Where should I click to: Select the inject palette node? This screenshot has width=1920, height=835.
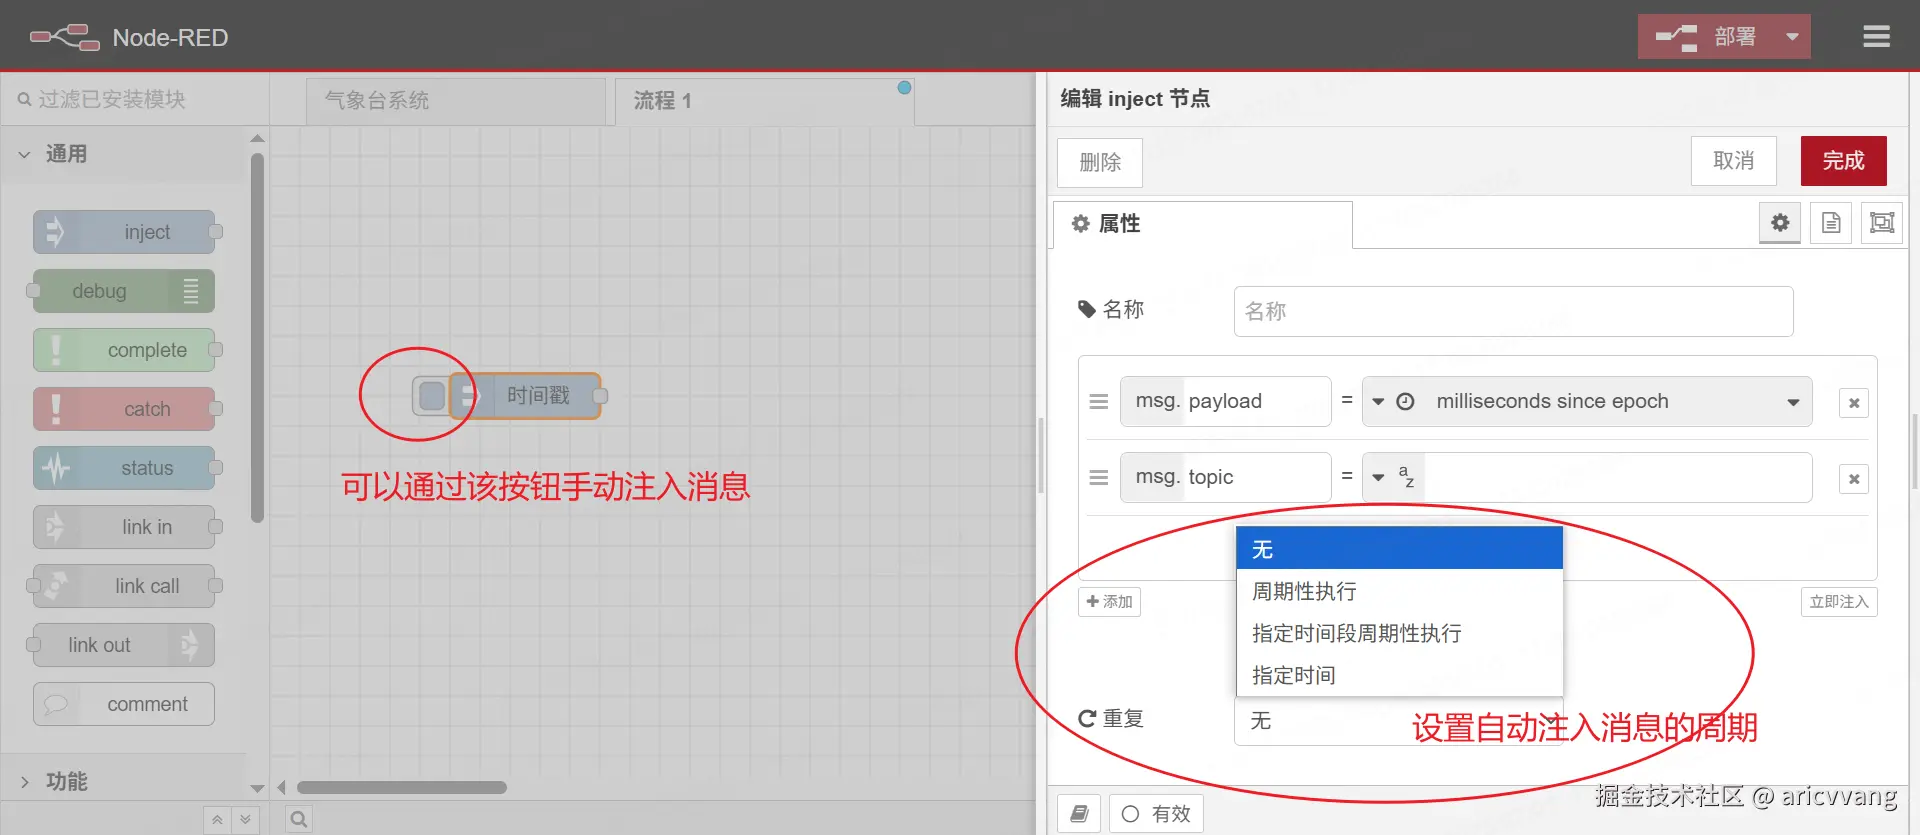124,232
